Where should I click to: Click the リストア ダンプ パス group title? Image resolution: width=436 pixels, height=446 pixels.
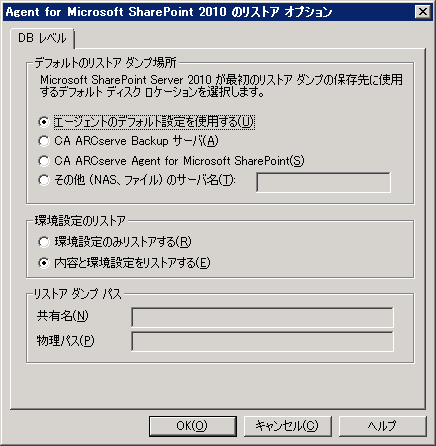[78, 294]
